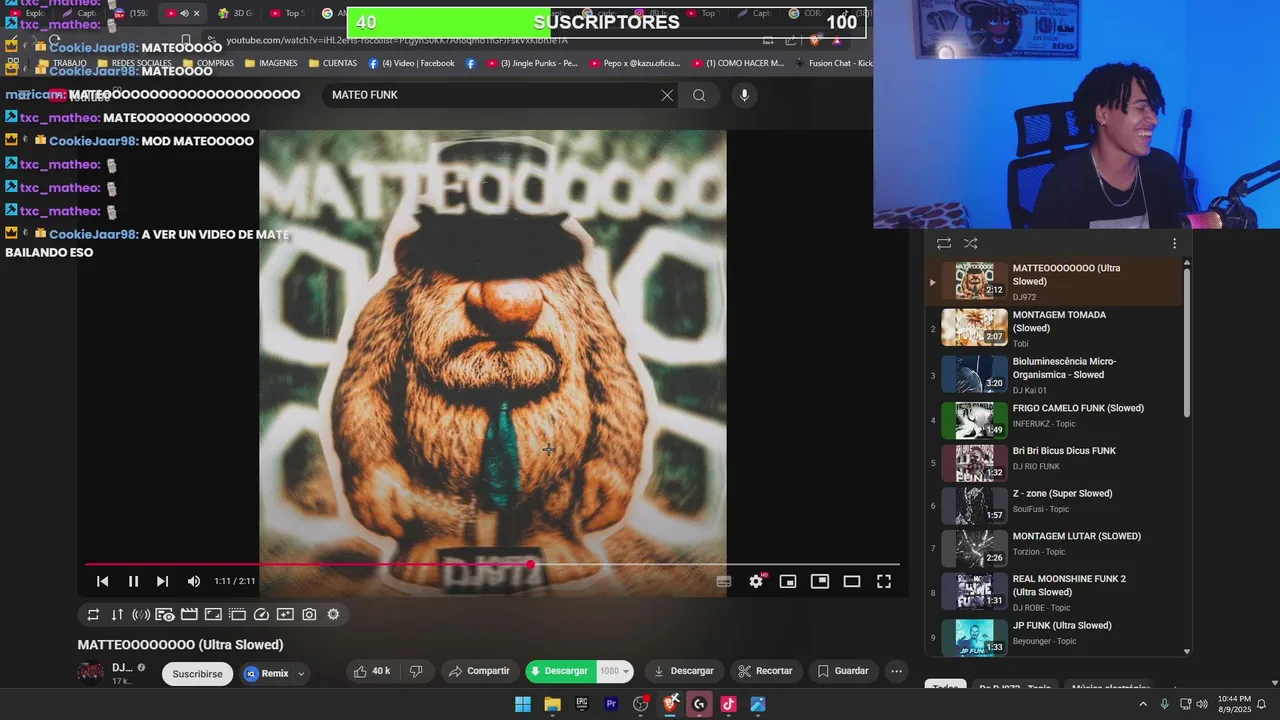Image resolution: width=1280 pixels, height=720 pixels.
Task: Click the search magnifier button
Action: [x=699, y=95]
